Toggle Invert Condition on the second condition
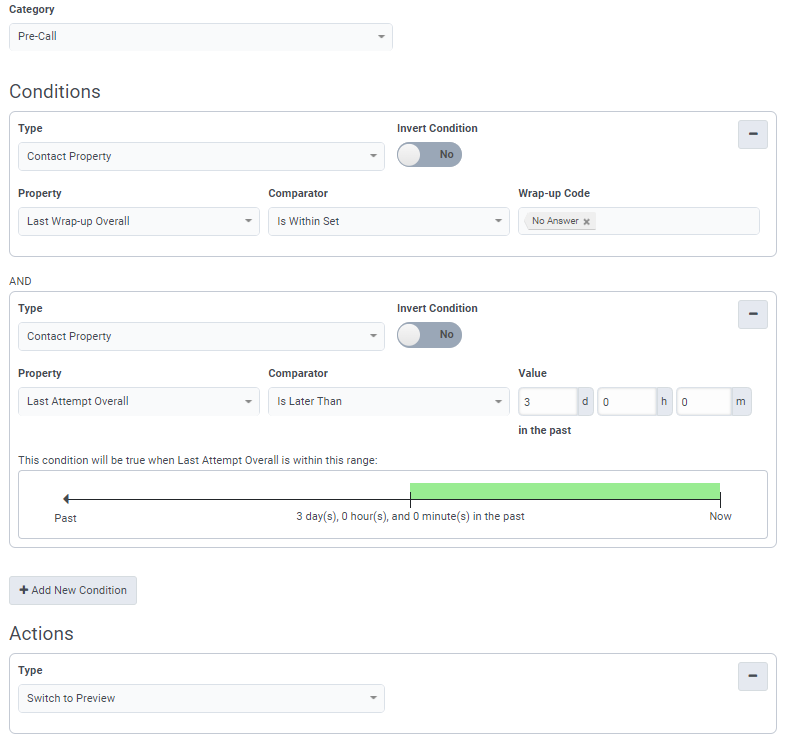The height and width of the screenshot is (744, 811). coord(429,335)
